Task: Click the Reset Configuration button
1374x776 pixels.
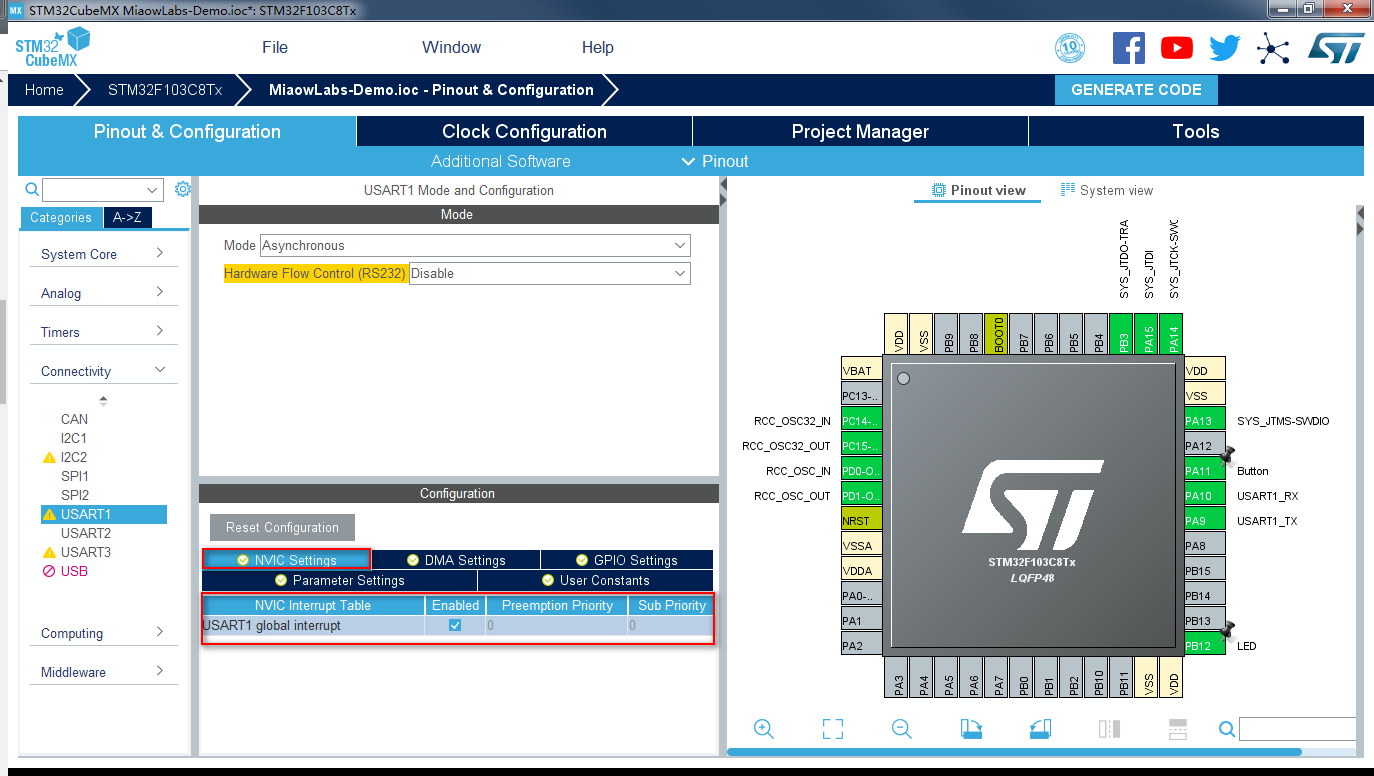Action: click(282, 527)
